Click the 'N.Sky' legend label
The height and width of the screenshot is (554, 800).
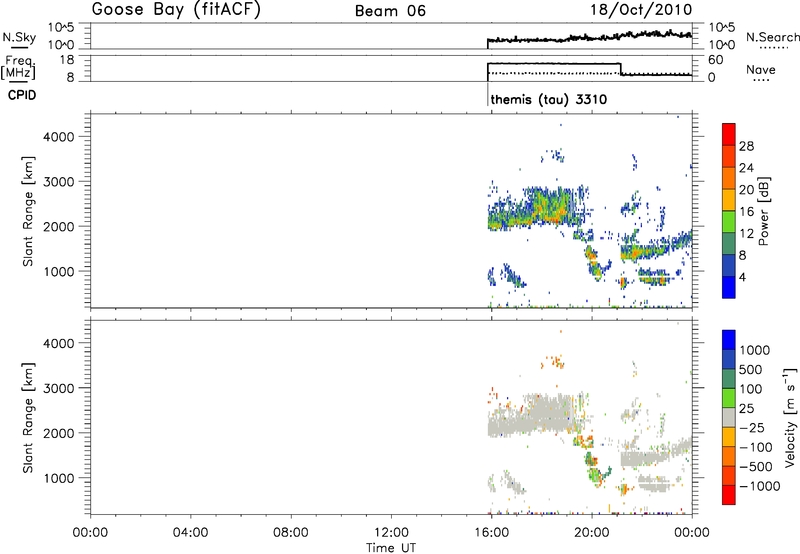coord(19,37)
